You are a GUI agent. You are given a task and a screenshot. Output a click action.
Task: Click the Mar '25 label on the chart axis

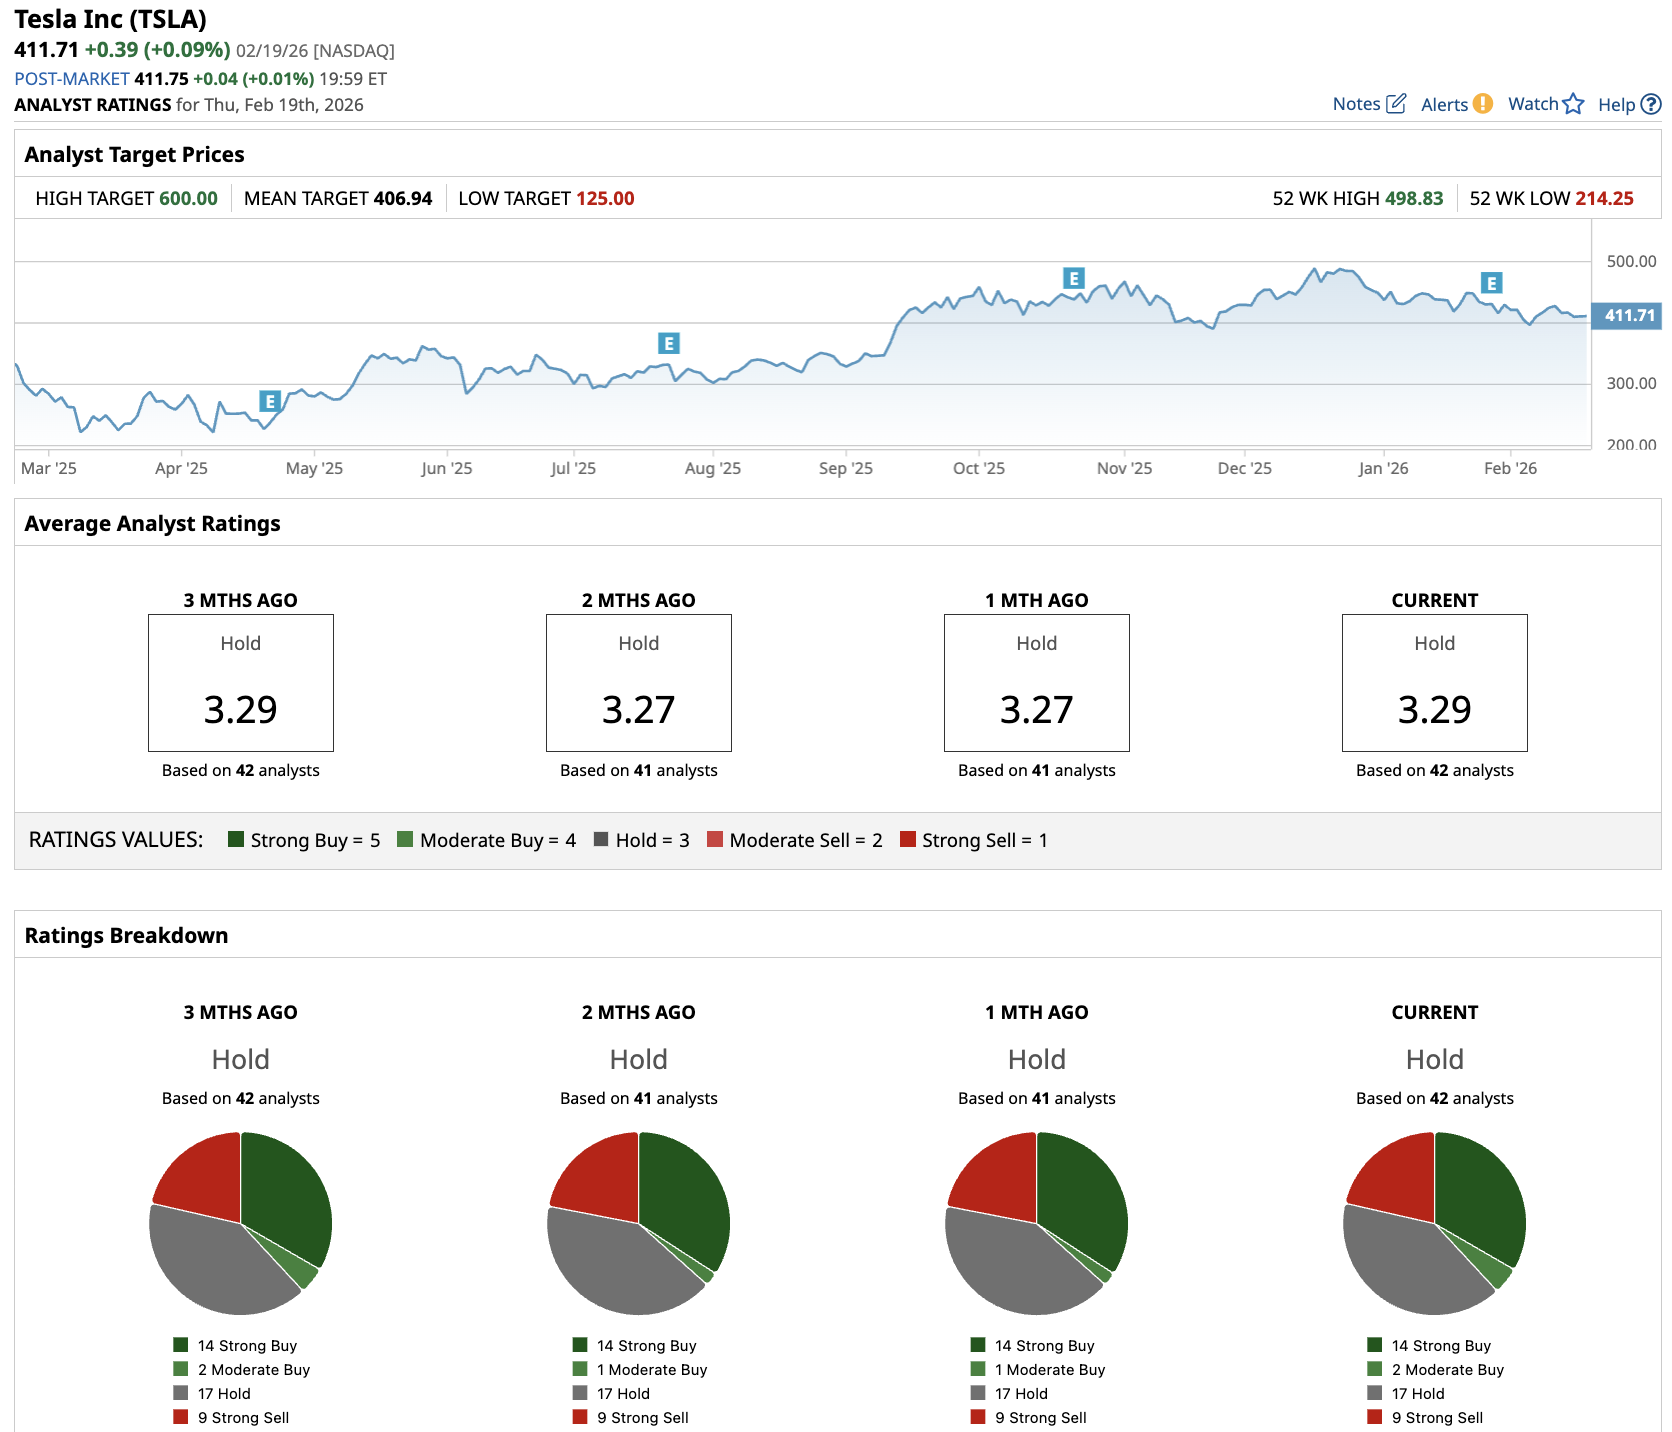[49, 468]
